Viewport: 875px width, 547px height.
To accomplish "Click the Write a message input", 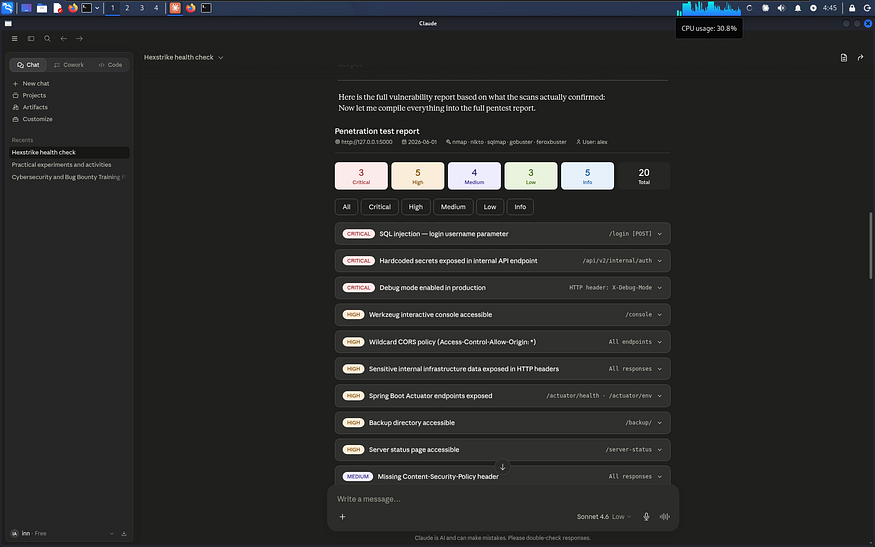I will click(502, 499).
